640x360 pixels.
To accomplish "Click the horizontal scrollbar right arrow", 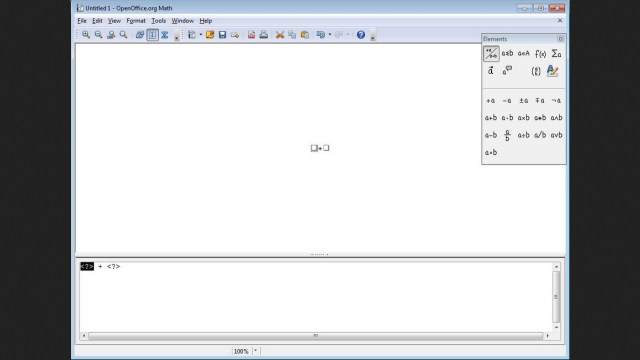I will 547,336.
